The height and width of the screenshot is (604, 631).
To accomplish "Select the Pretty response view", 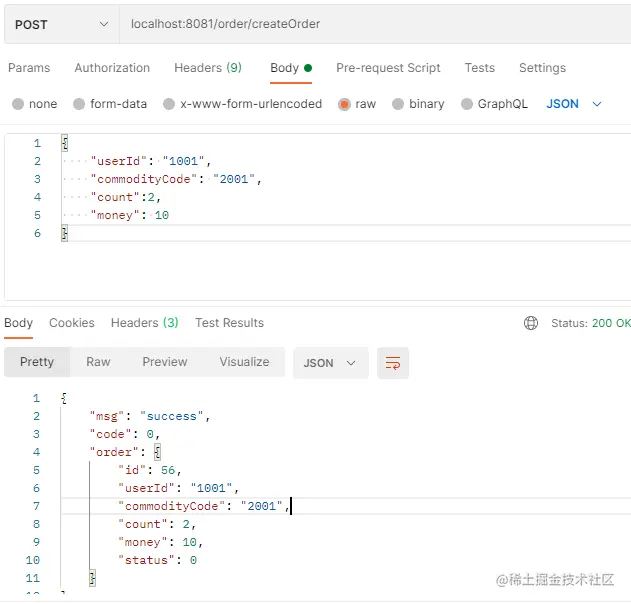I will tap(37, 362).
